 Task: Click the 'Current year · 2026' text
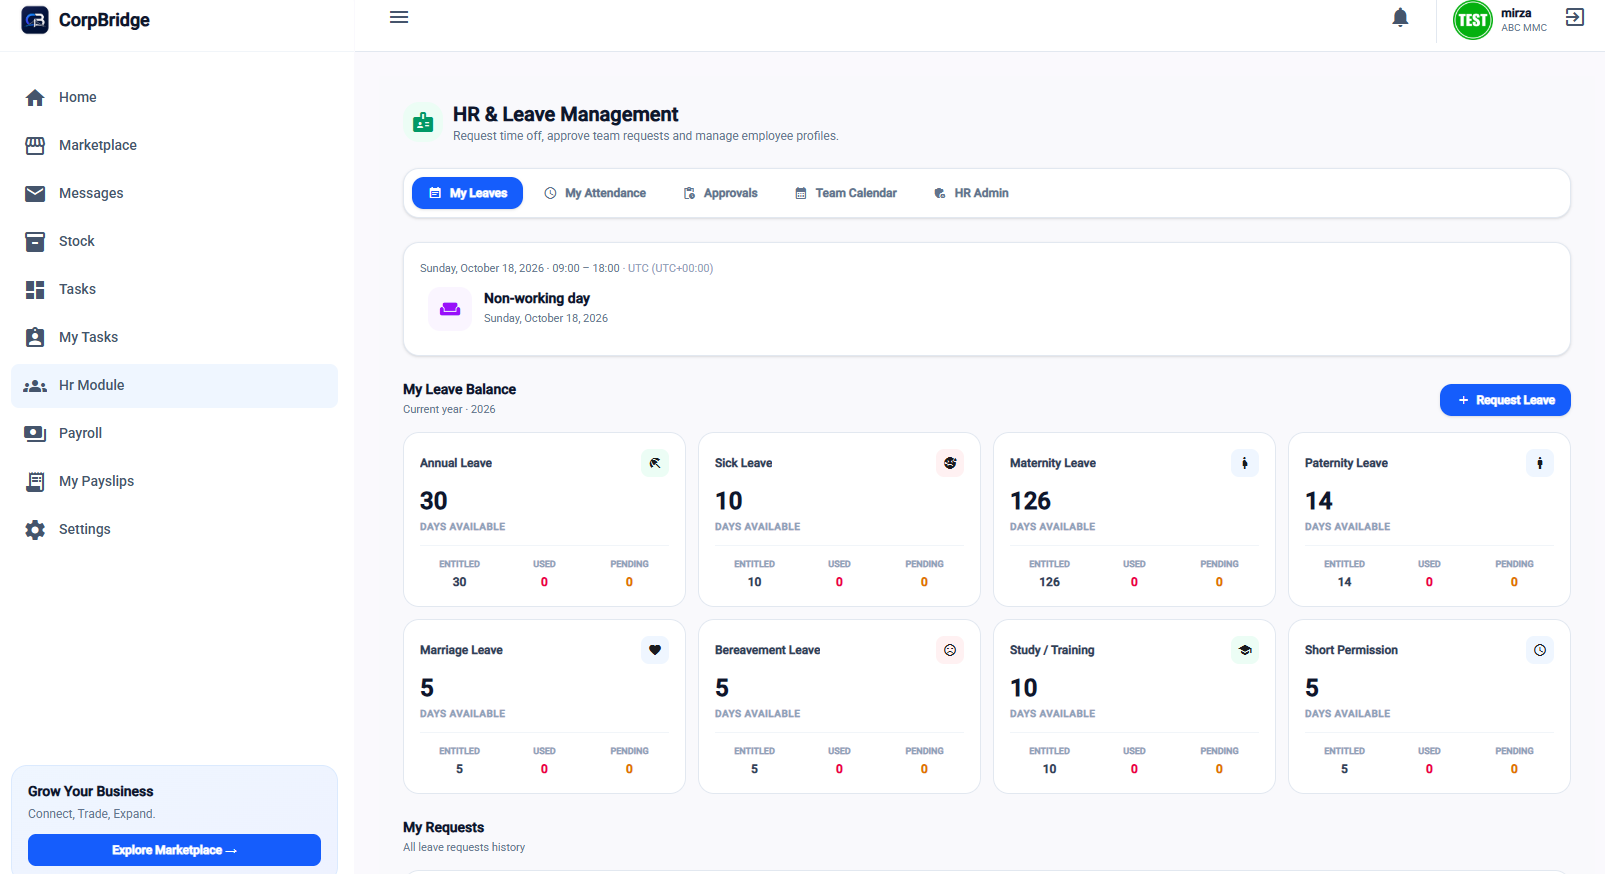coord(449,409)
